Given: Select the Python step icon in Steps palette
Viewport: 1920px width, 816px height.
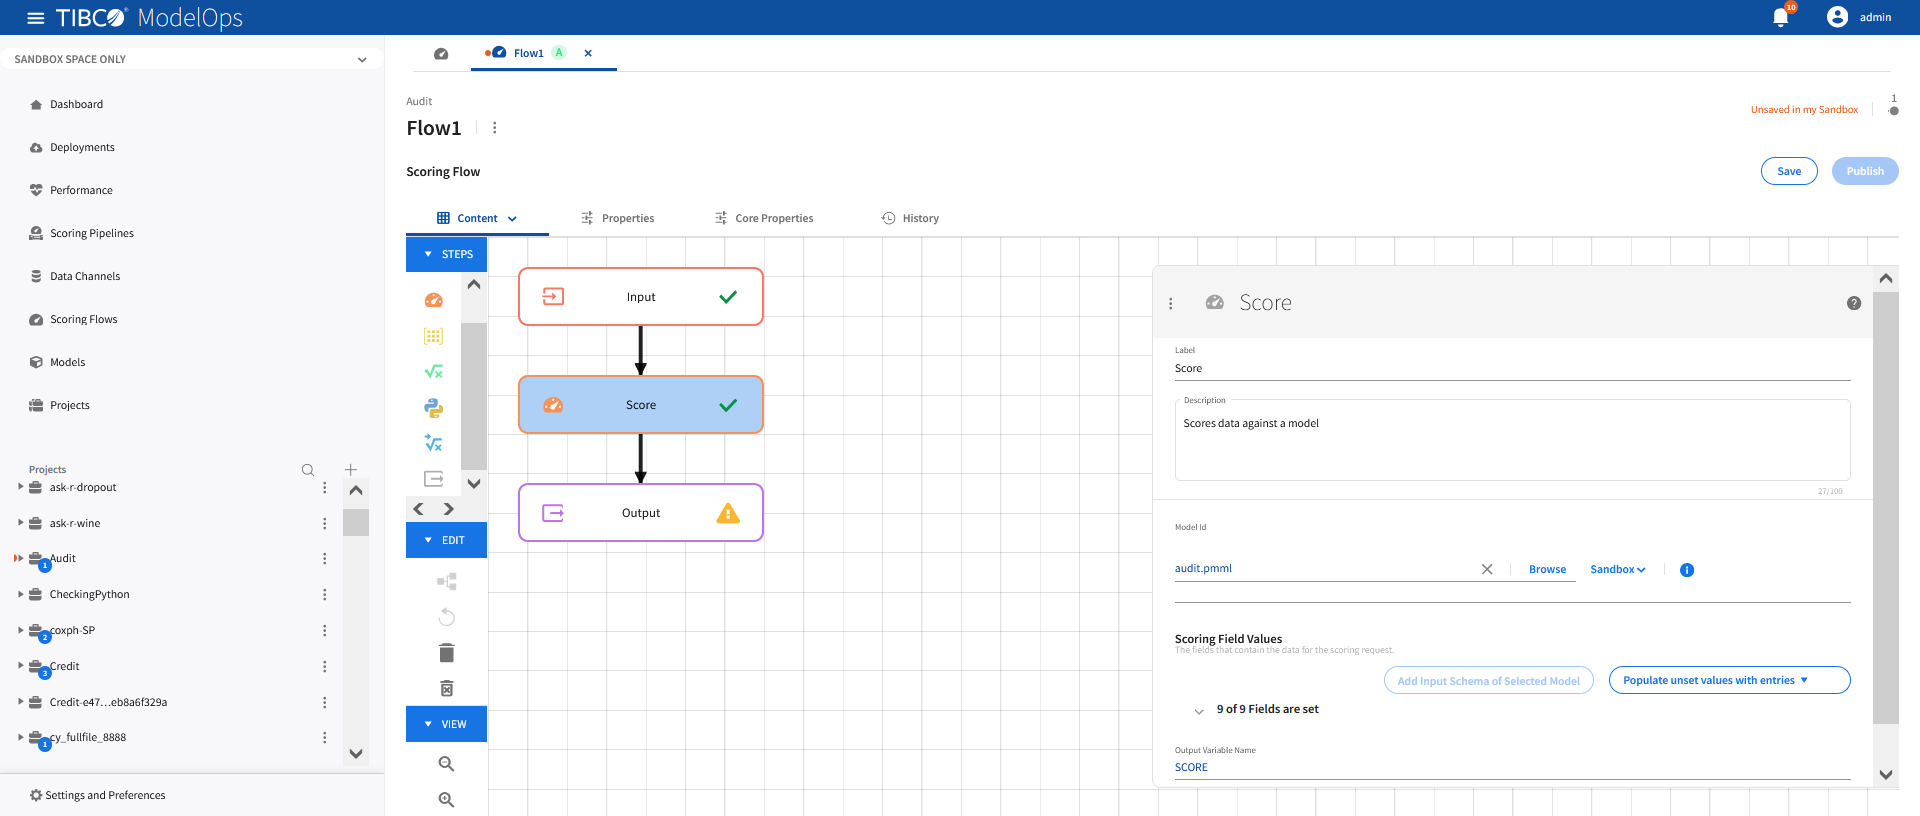Looking at the screenshot, I should [x=433, y=407].
